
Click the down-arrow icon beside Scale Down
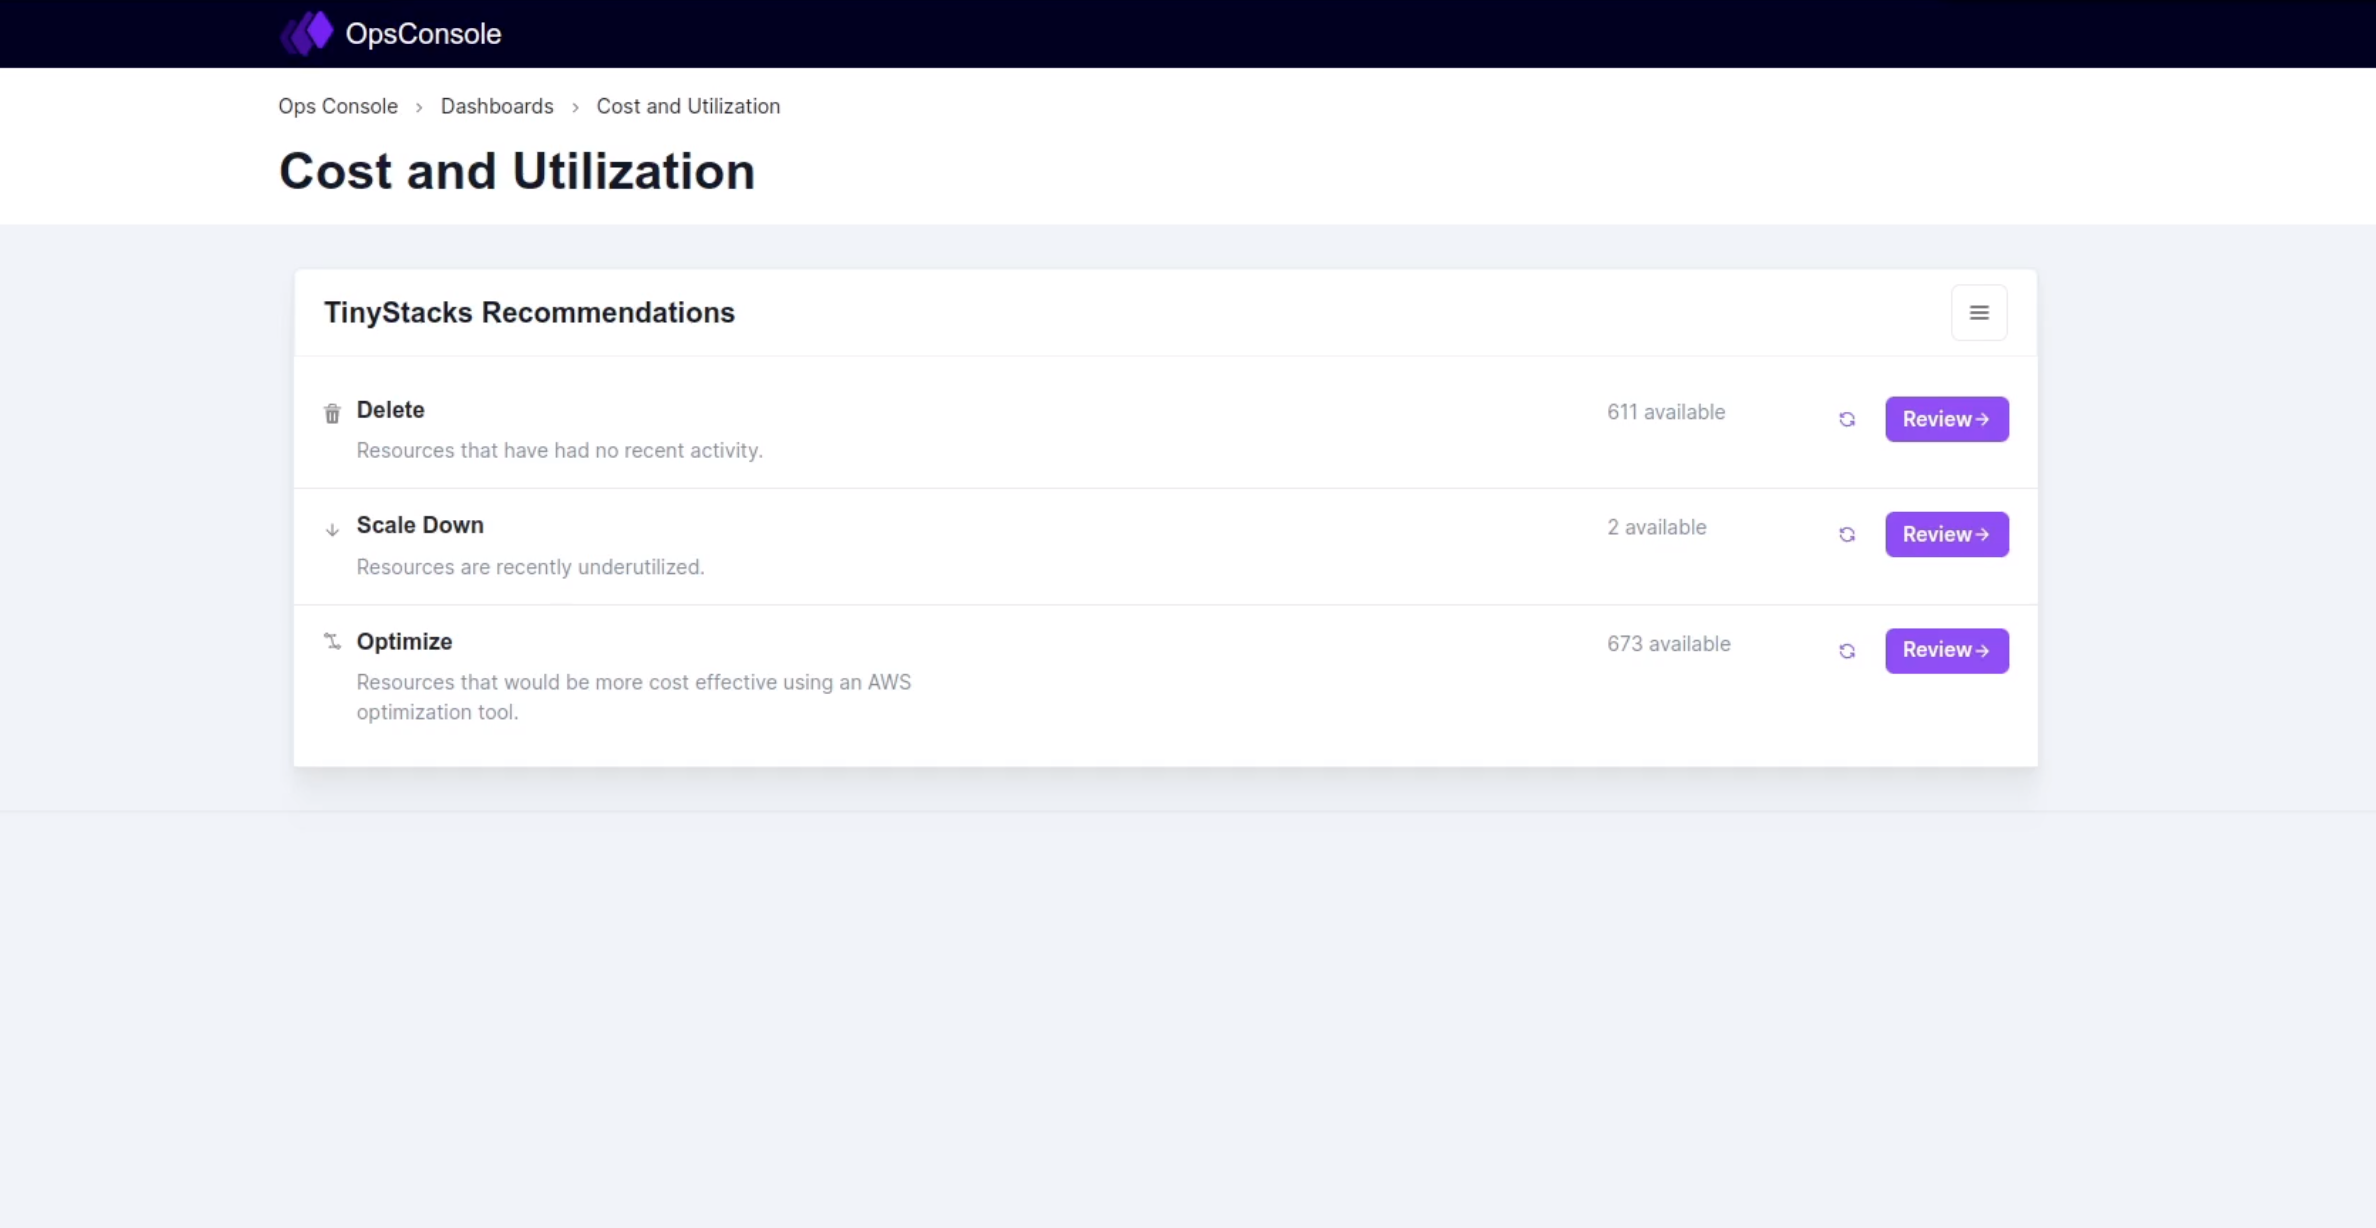332,530
